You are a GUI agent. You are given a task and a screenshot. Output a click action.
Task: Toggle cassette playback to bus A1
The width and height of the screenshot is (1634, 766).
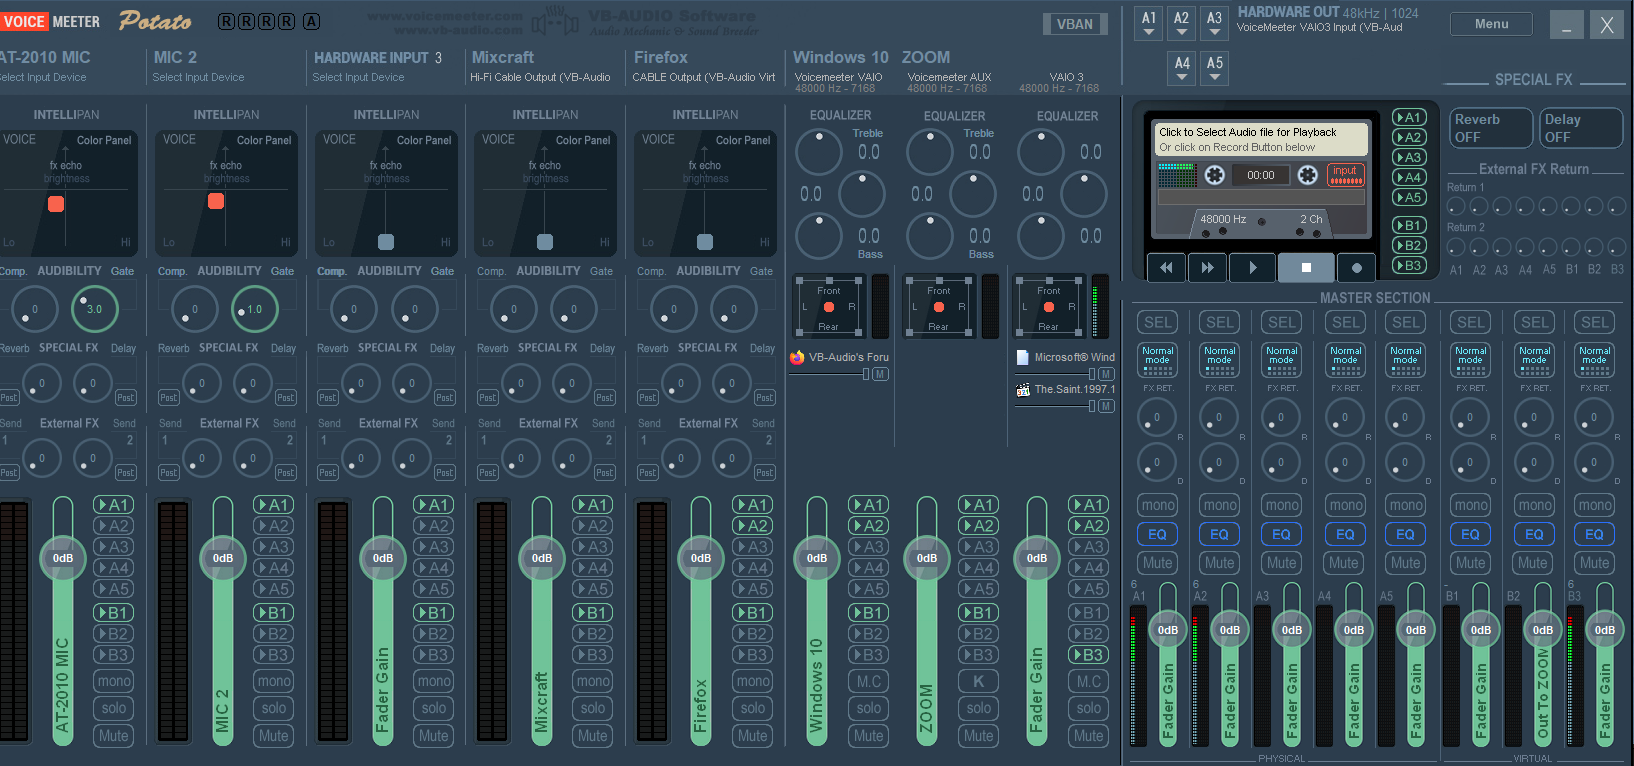1409,117
